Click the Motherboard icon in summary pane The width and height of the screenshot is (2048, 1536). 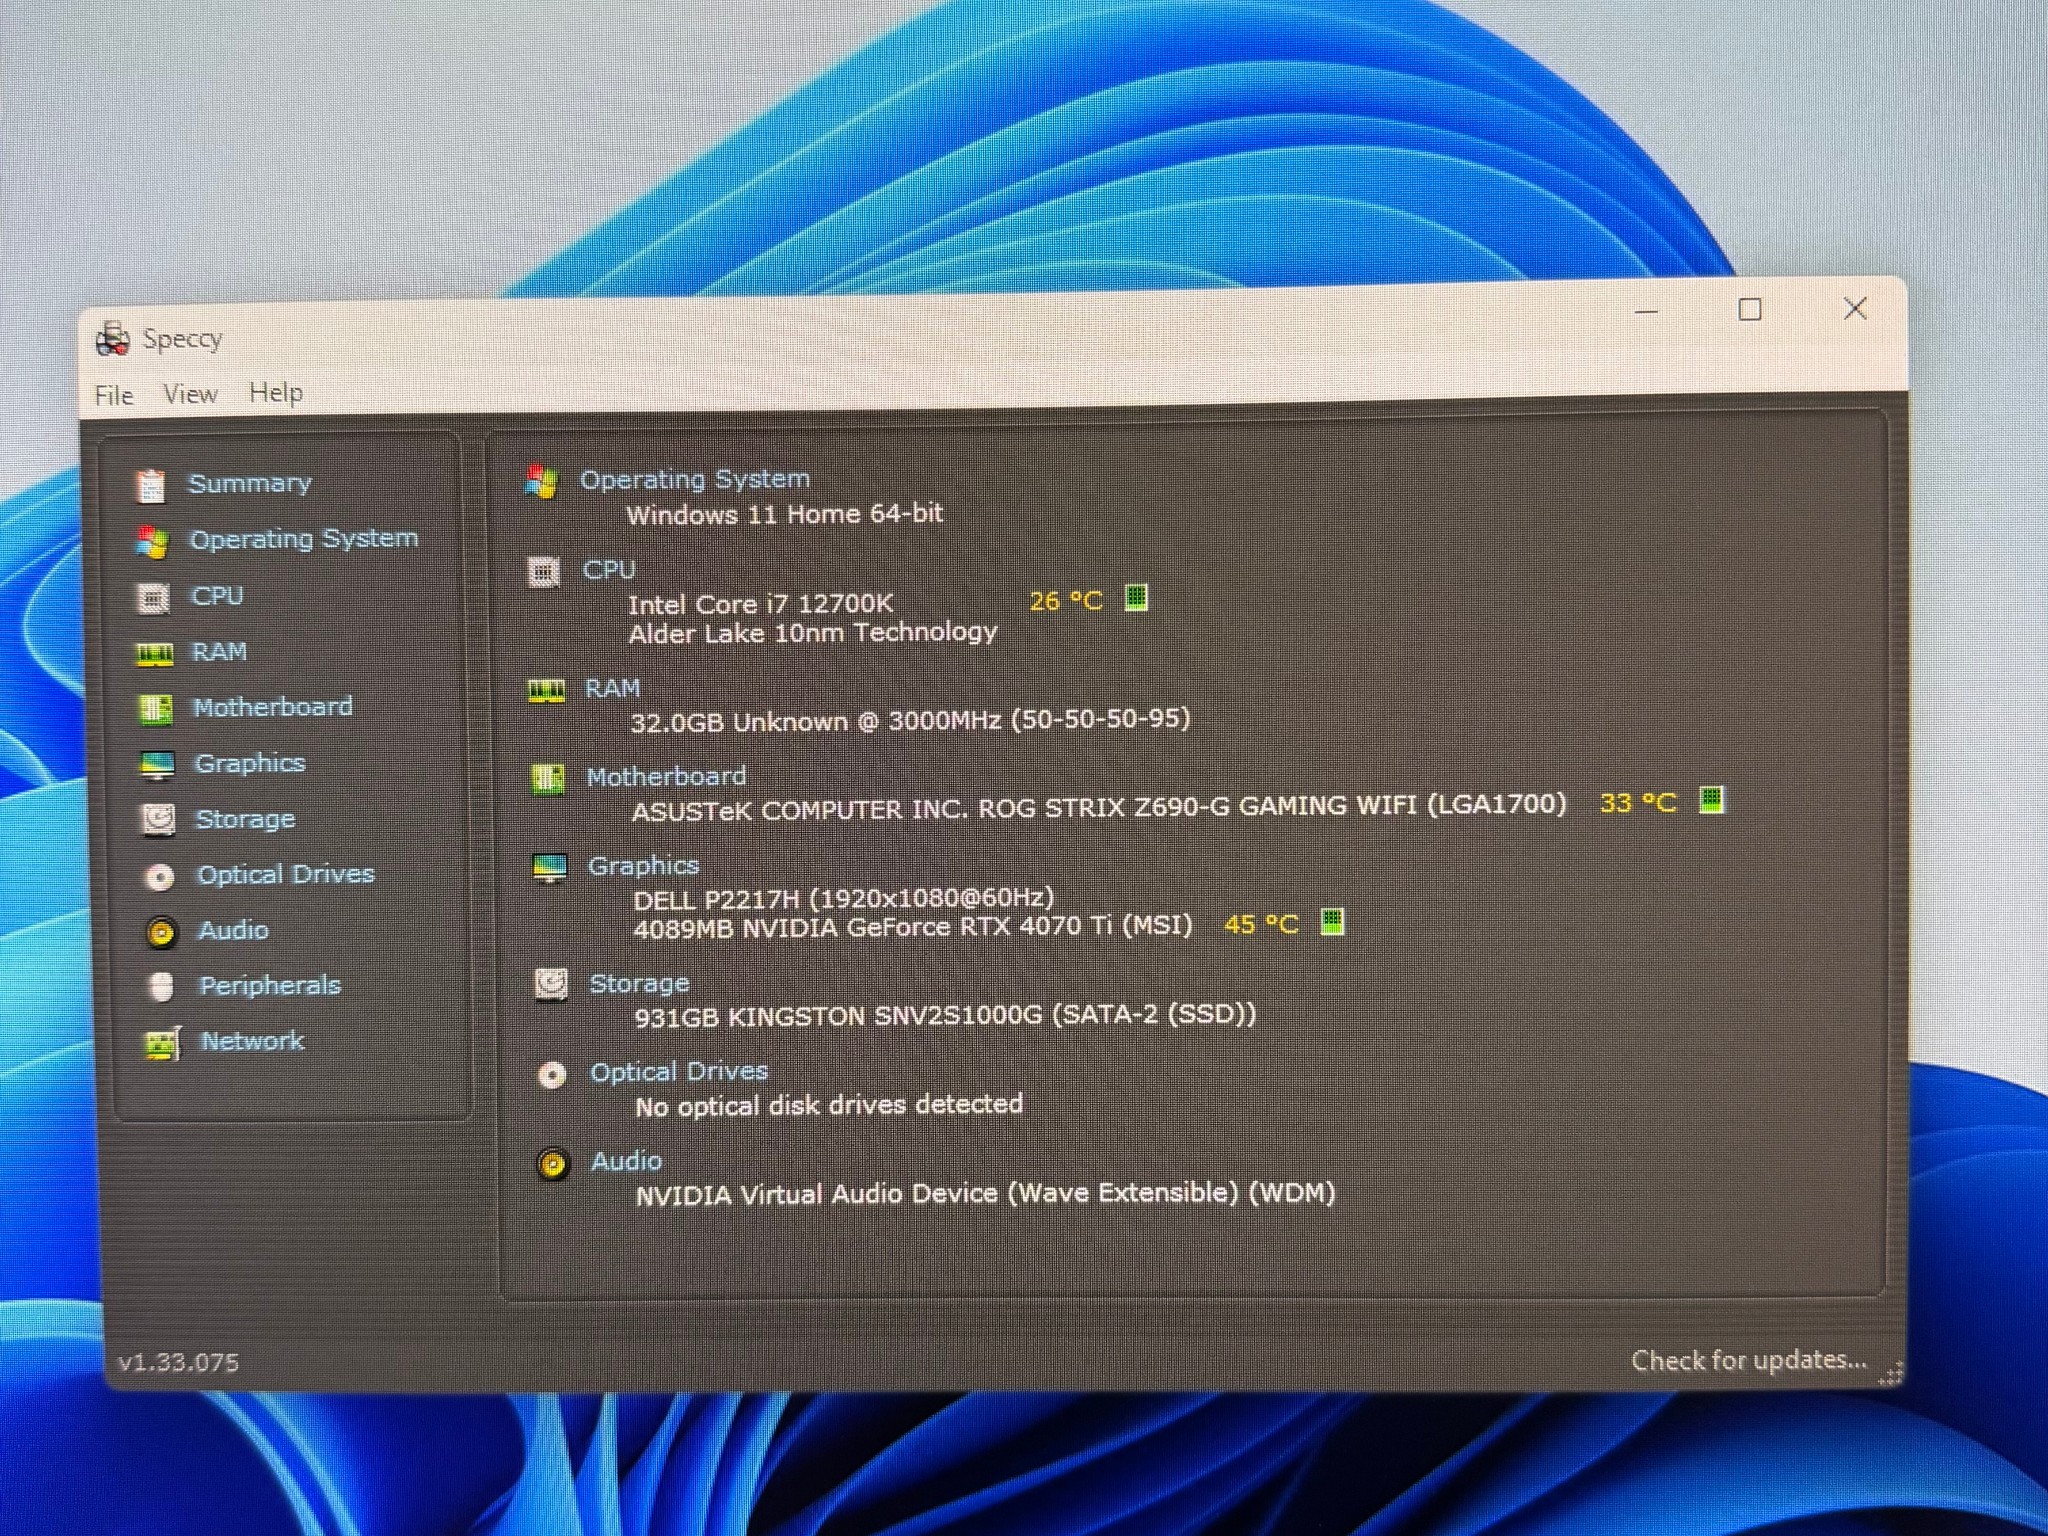point(548,778)
